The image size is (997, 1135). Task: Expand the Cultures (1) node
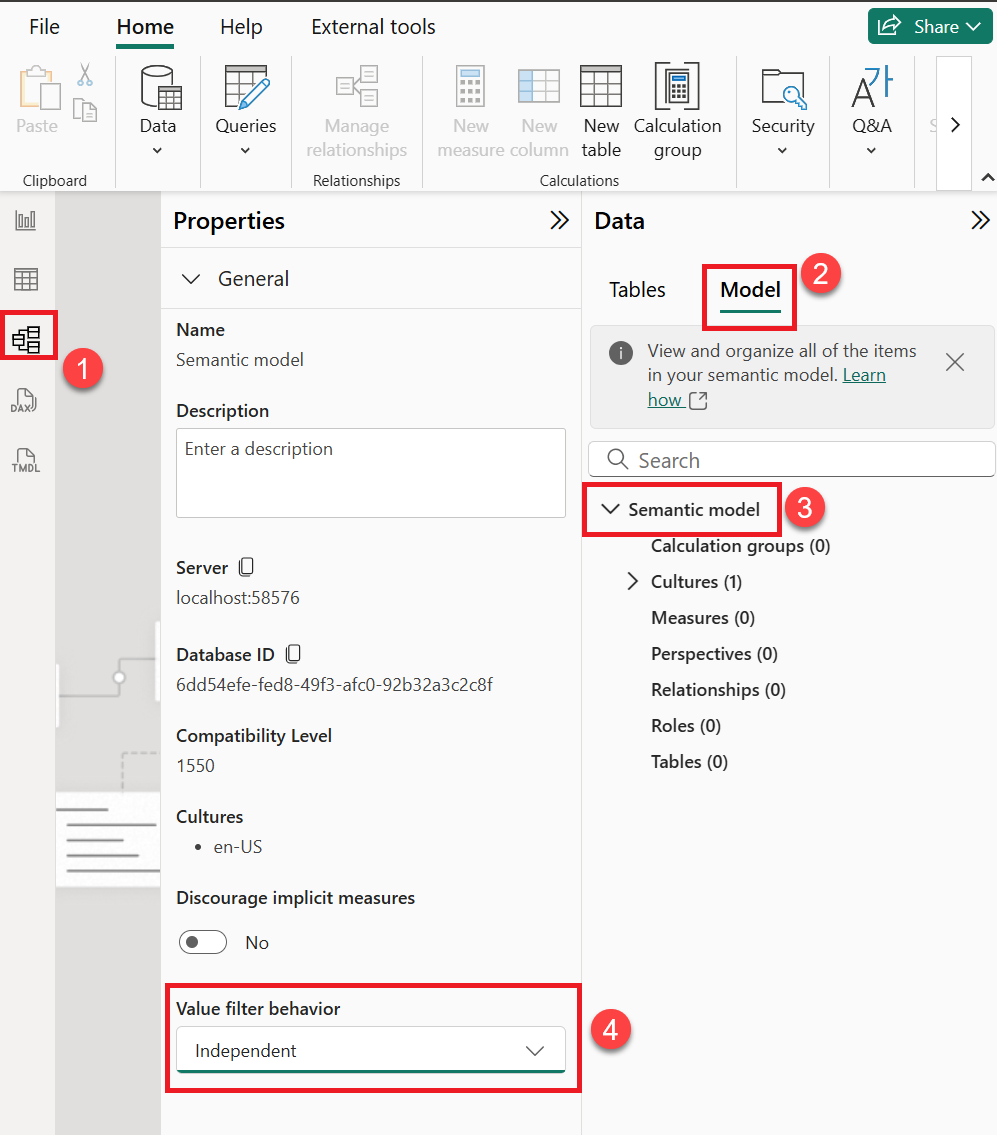[632, 581]
